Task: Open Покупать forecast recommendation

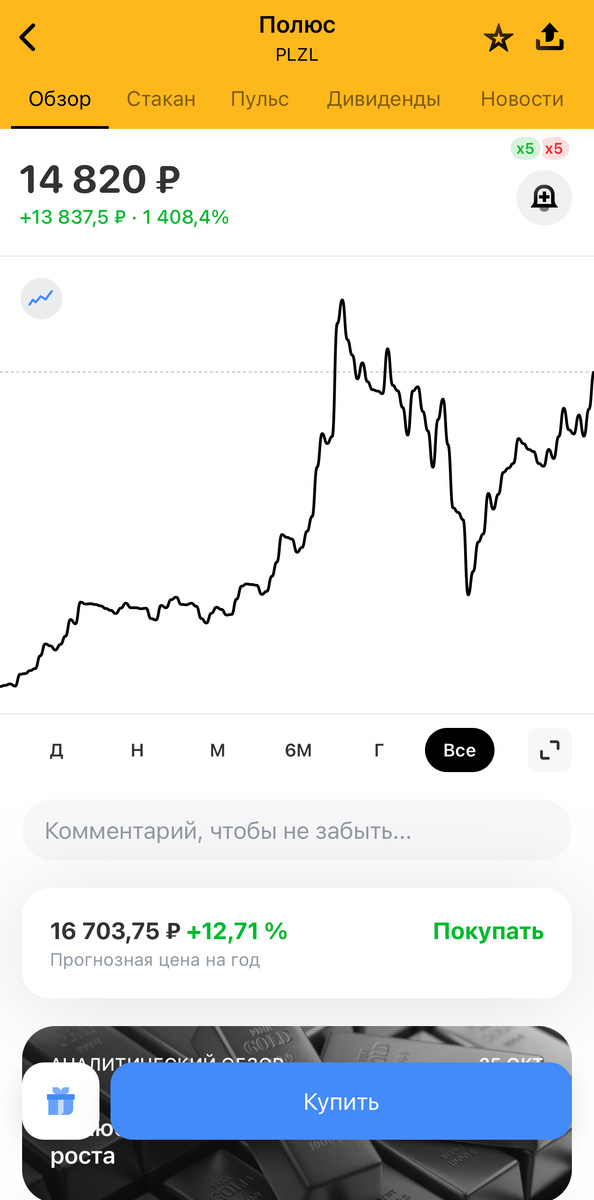Action: pos(488,929)
